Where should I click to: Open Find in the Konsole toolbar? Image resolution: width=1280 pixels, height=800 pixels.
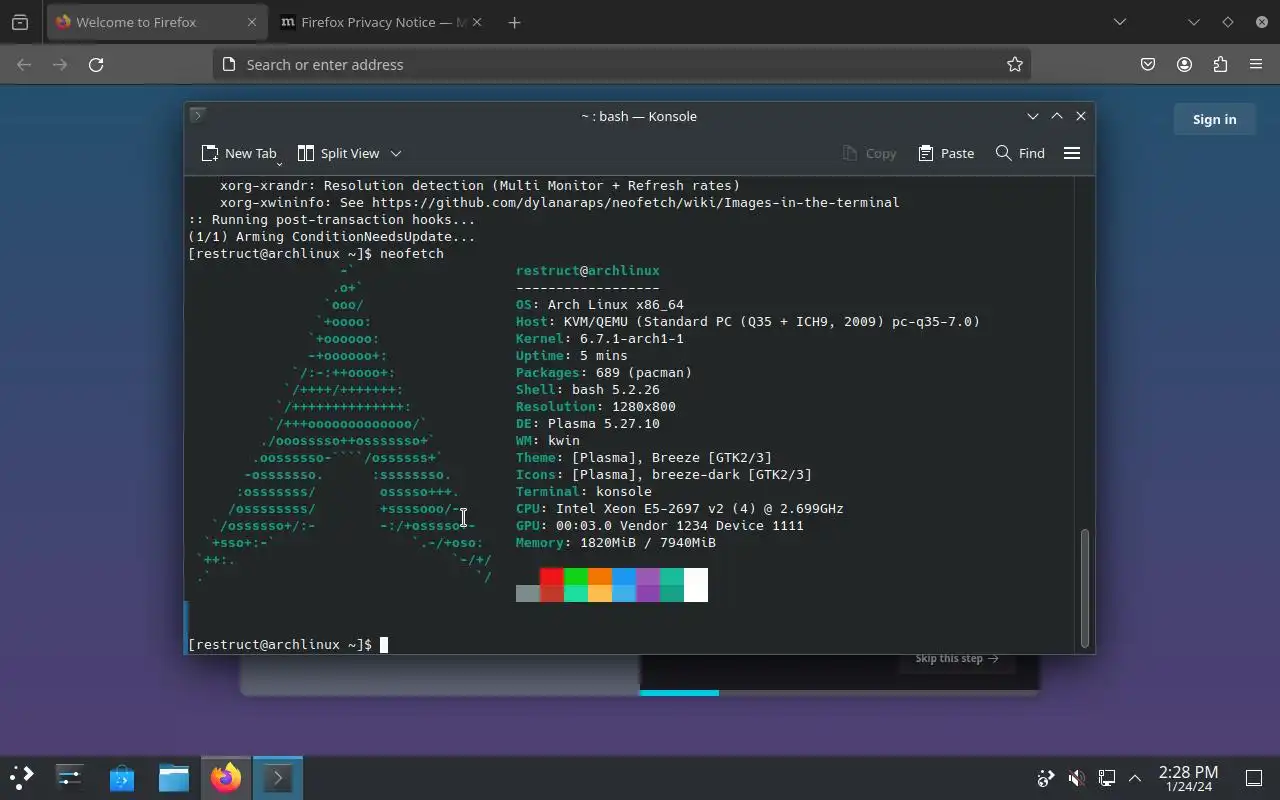[1020, 153]
